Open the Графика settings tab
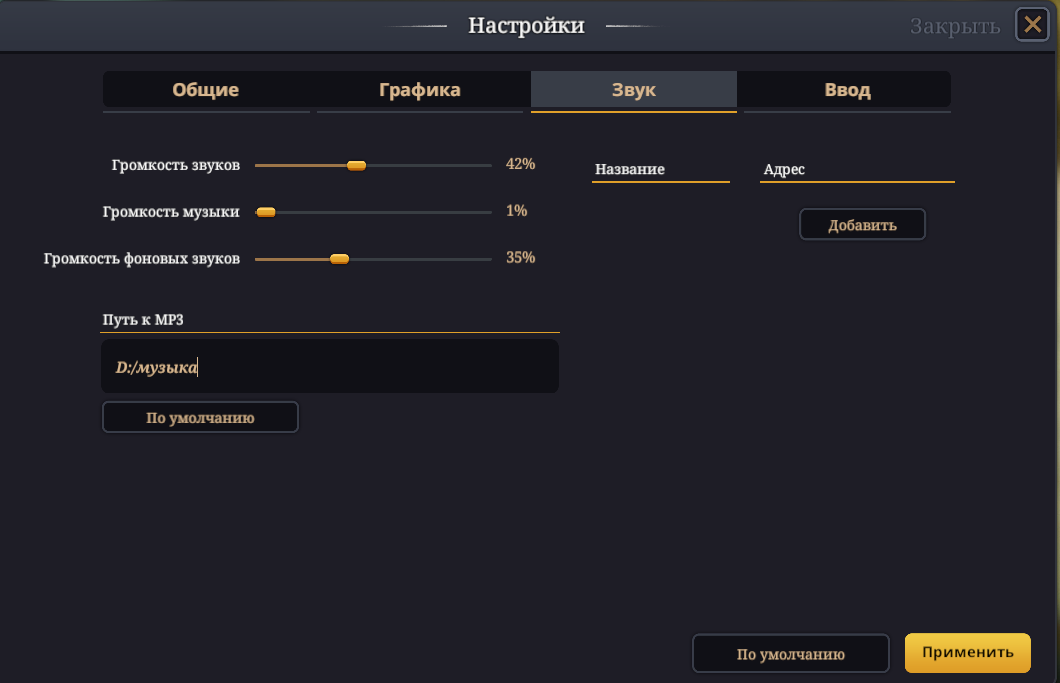1060x683 pixels. pyautogui.click(x=420, y=90)
